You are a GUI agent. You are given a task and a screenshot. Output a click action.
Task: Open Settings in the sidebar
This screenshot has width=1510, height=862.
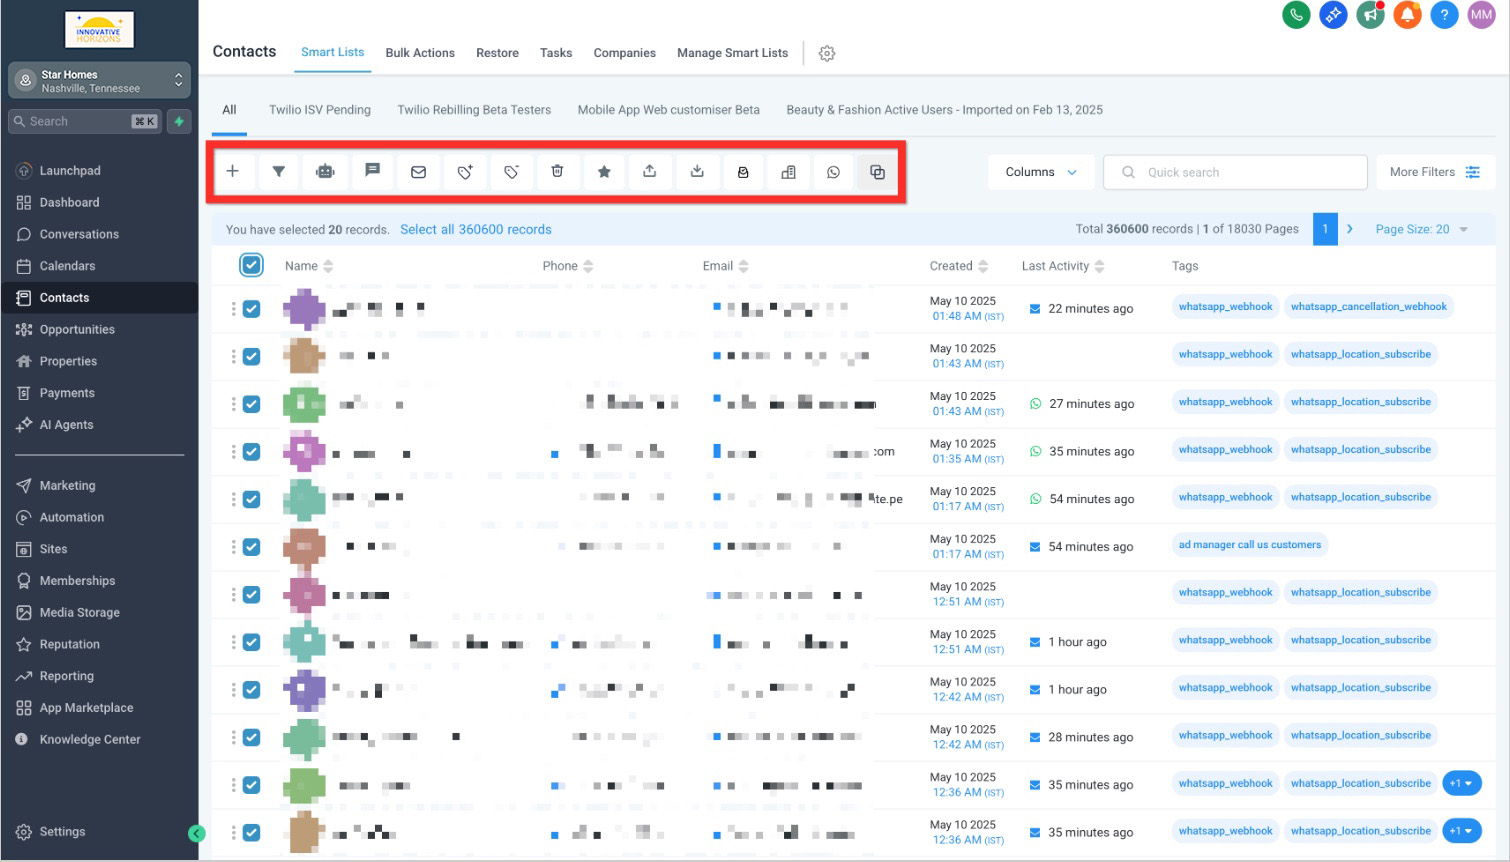point(62,831)
